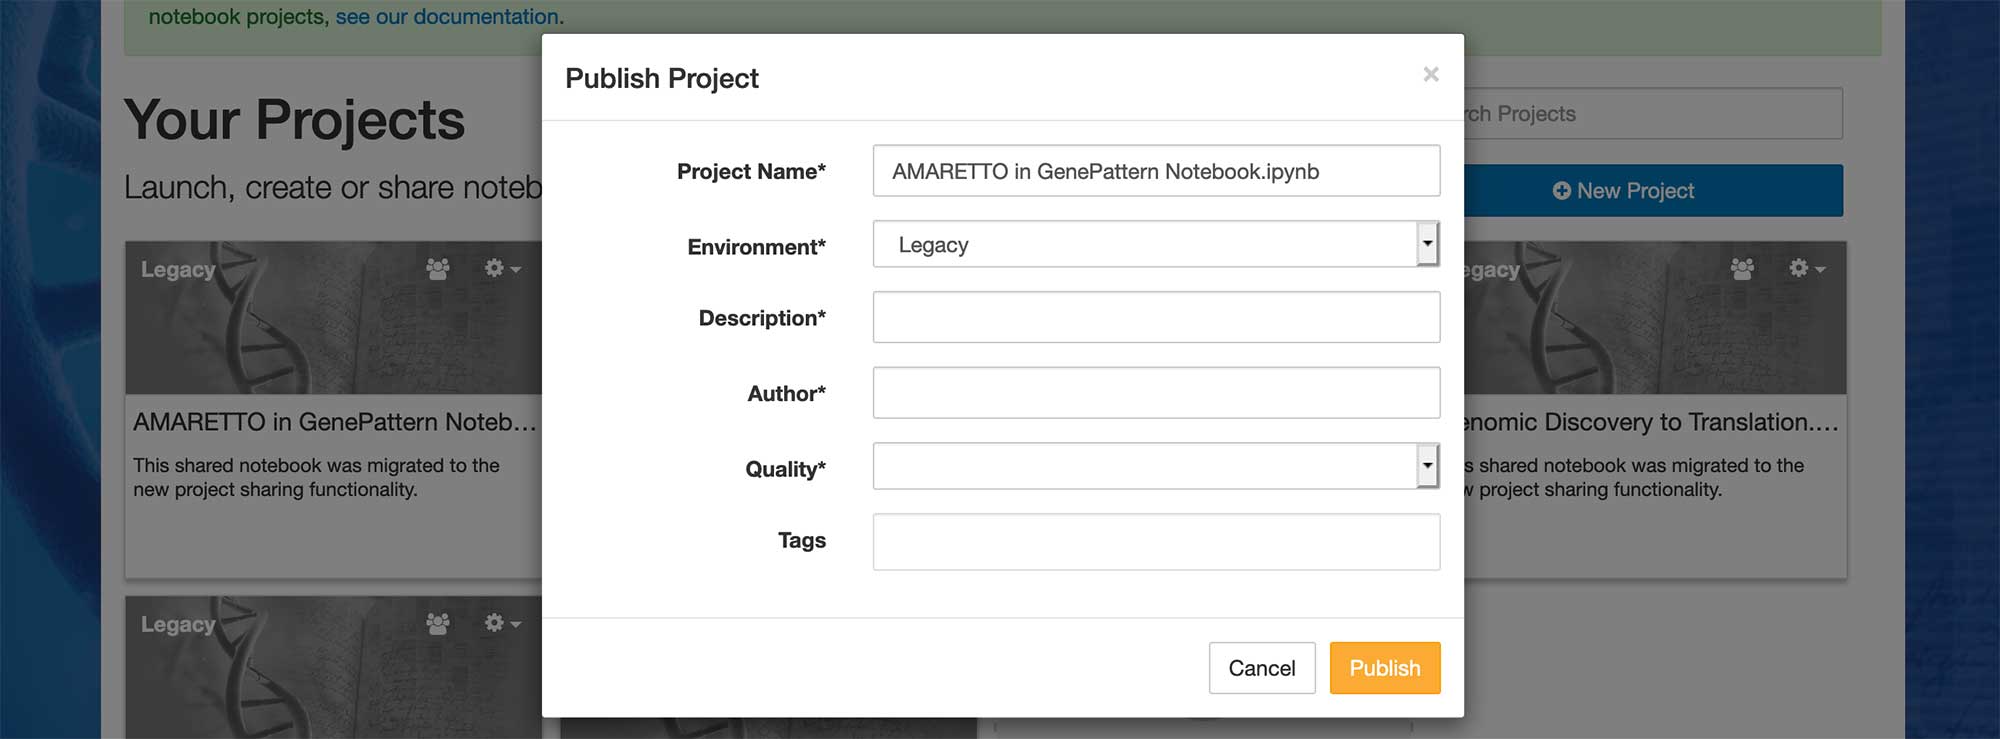Focus the Description text field

pos(1156,317)
